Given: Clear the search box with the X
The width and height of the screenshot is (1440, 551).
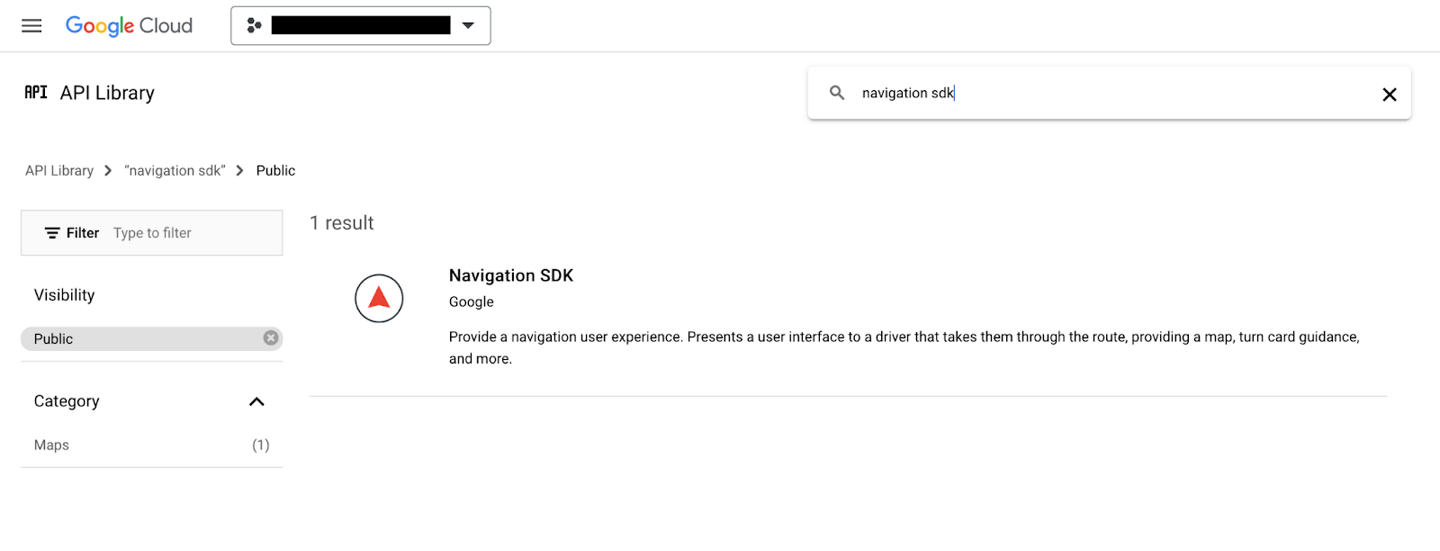Looking at the screenshot, I should pyautogui.click(x=1389, y=94).
